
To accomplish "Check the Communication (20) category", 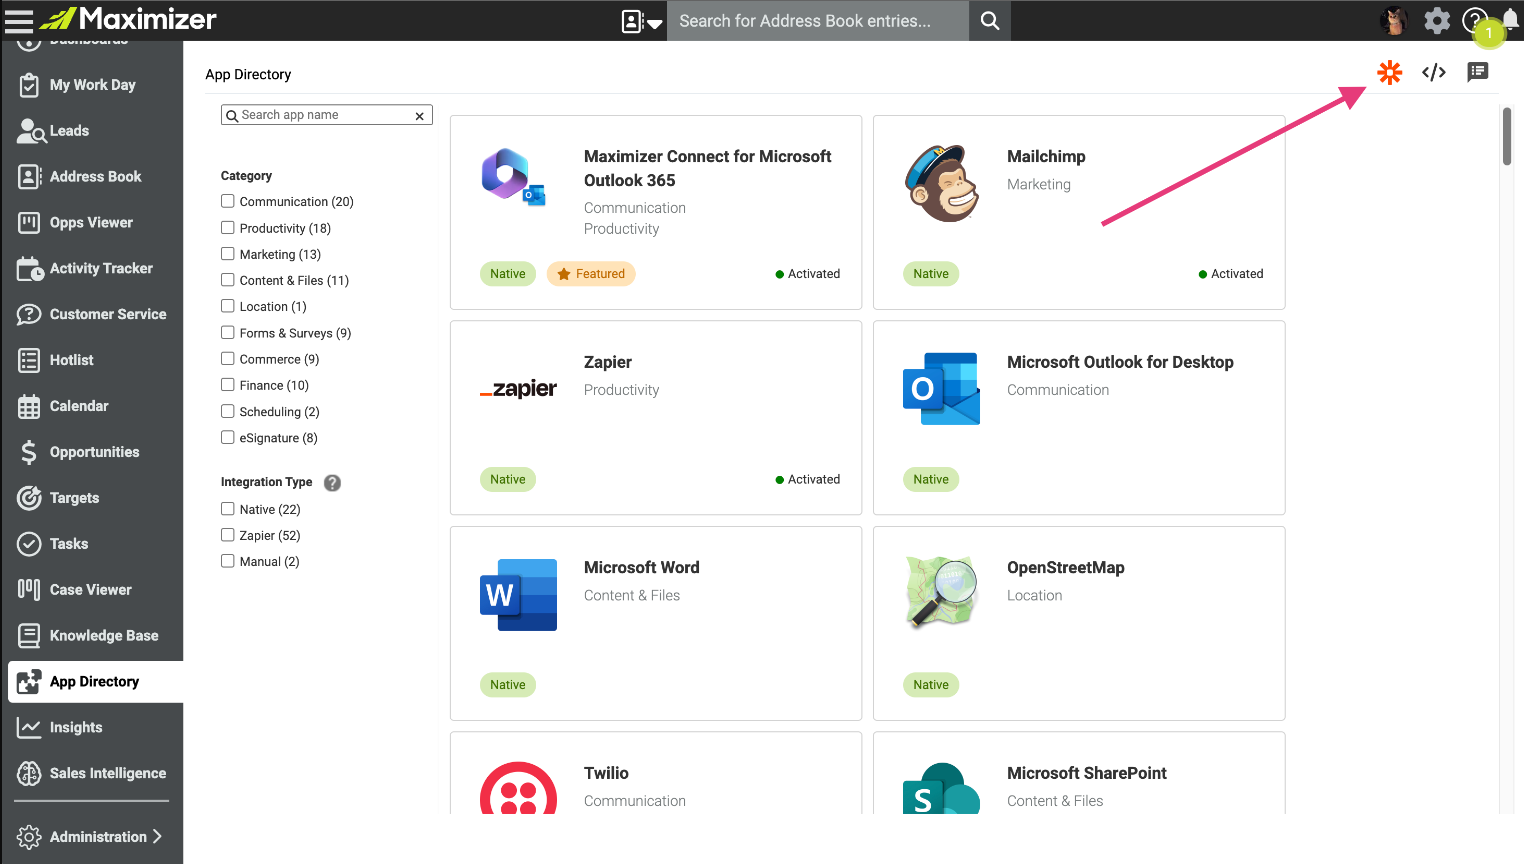I will 228,201.
